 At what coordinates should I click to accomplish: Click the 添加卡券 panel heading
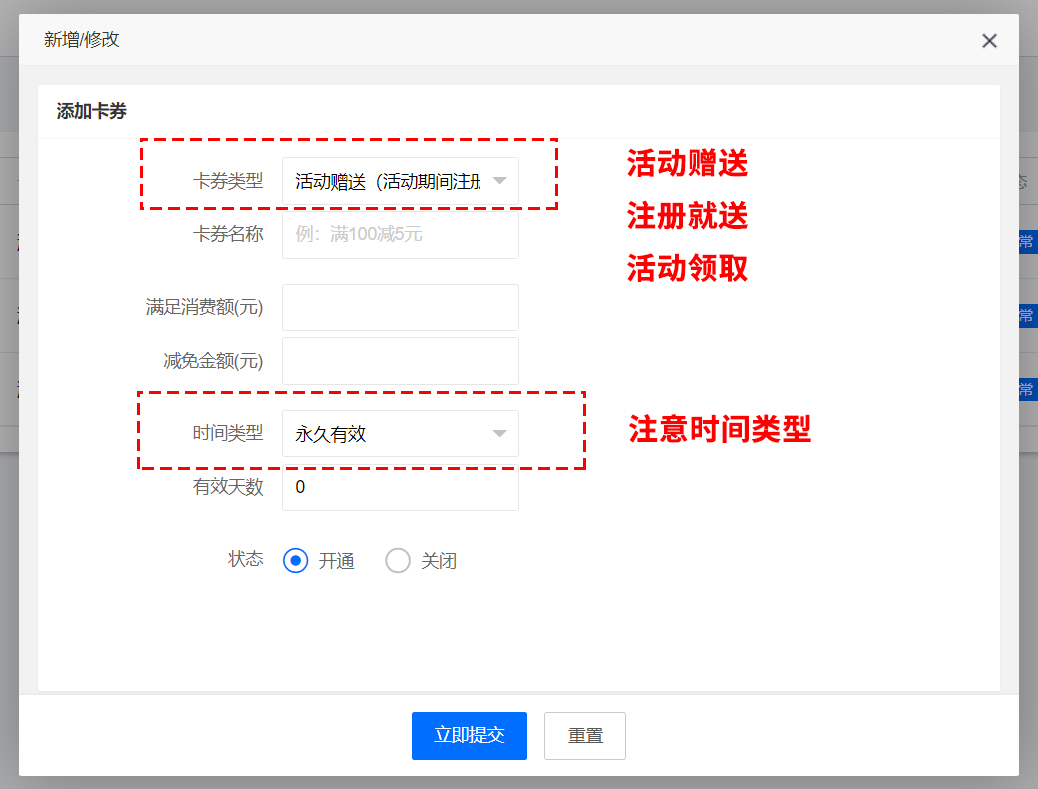pos(92,112)
